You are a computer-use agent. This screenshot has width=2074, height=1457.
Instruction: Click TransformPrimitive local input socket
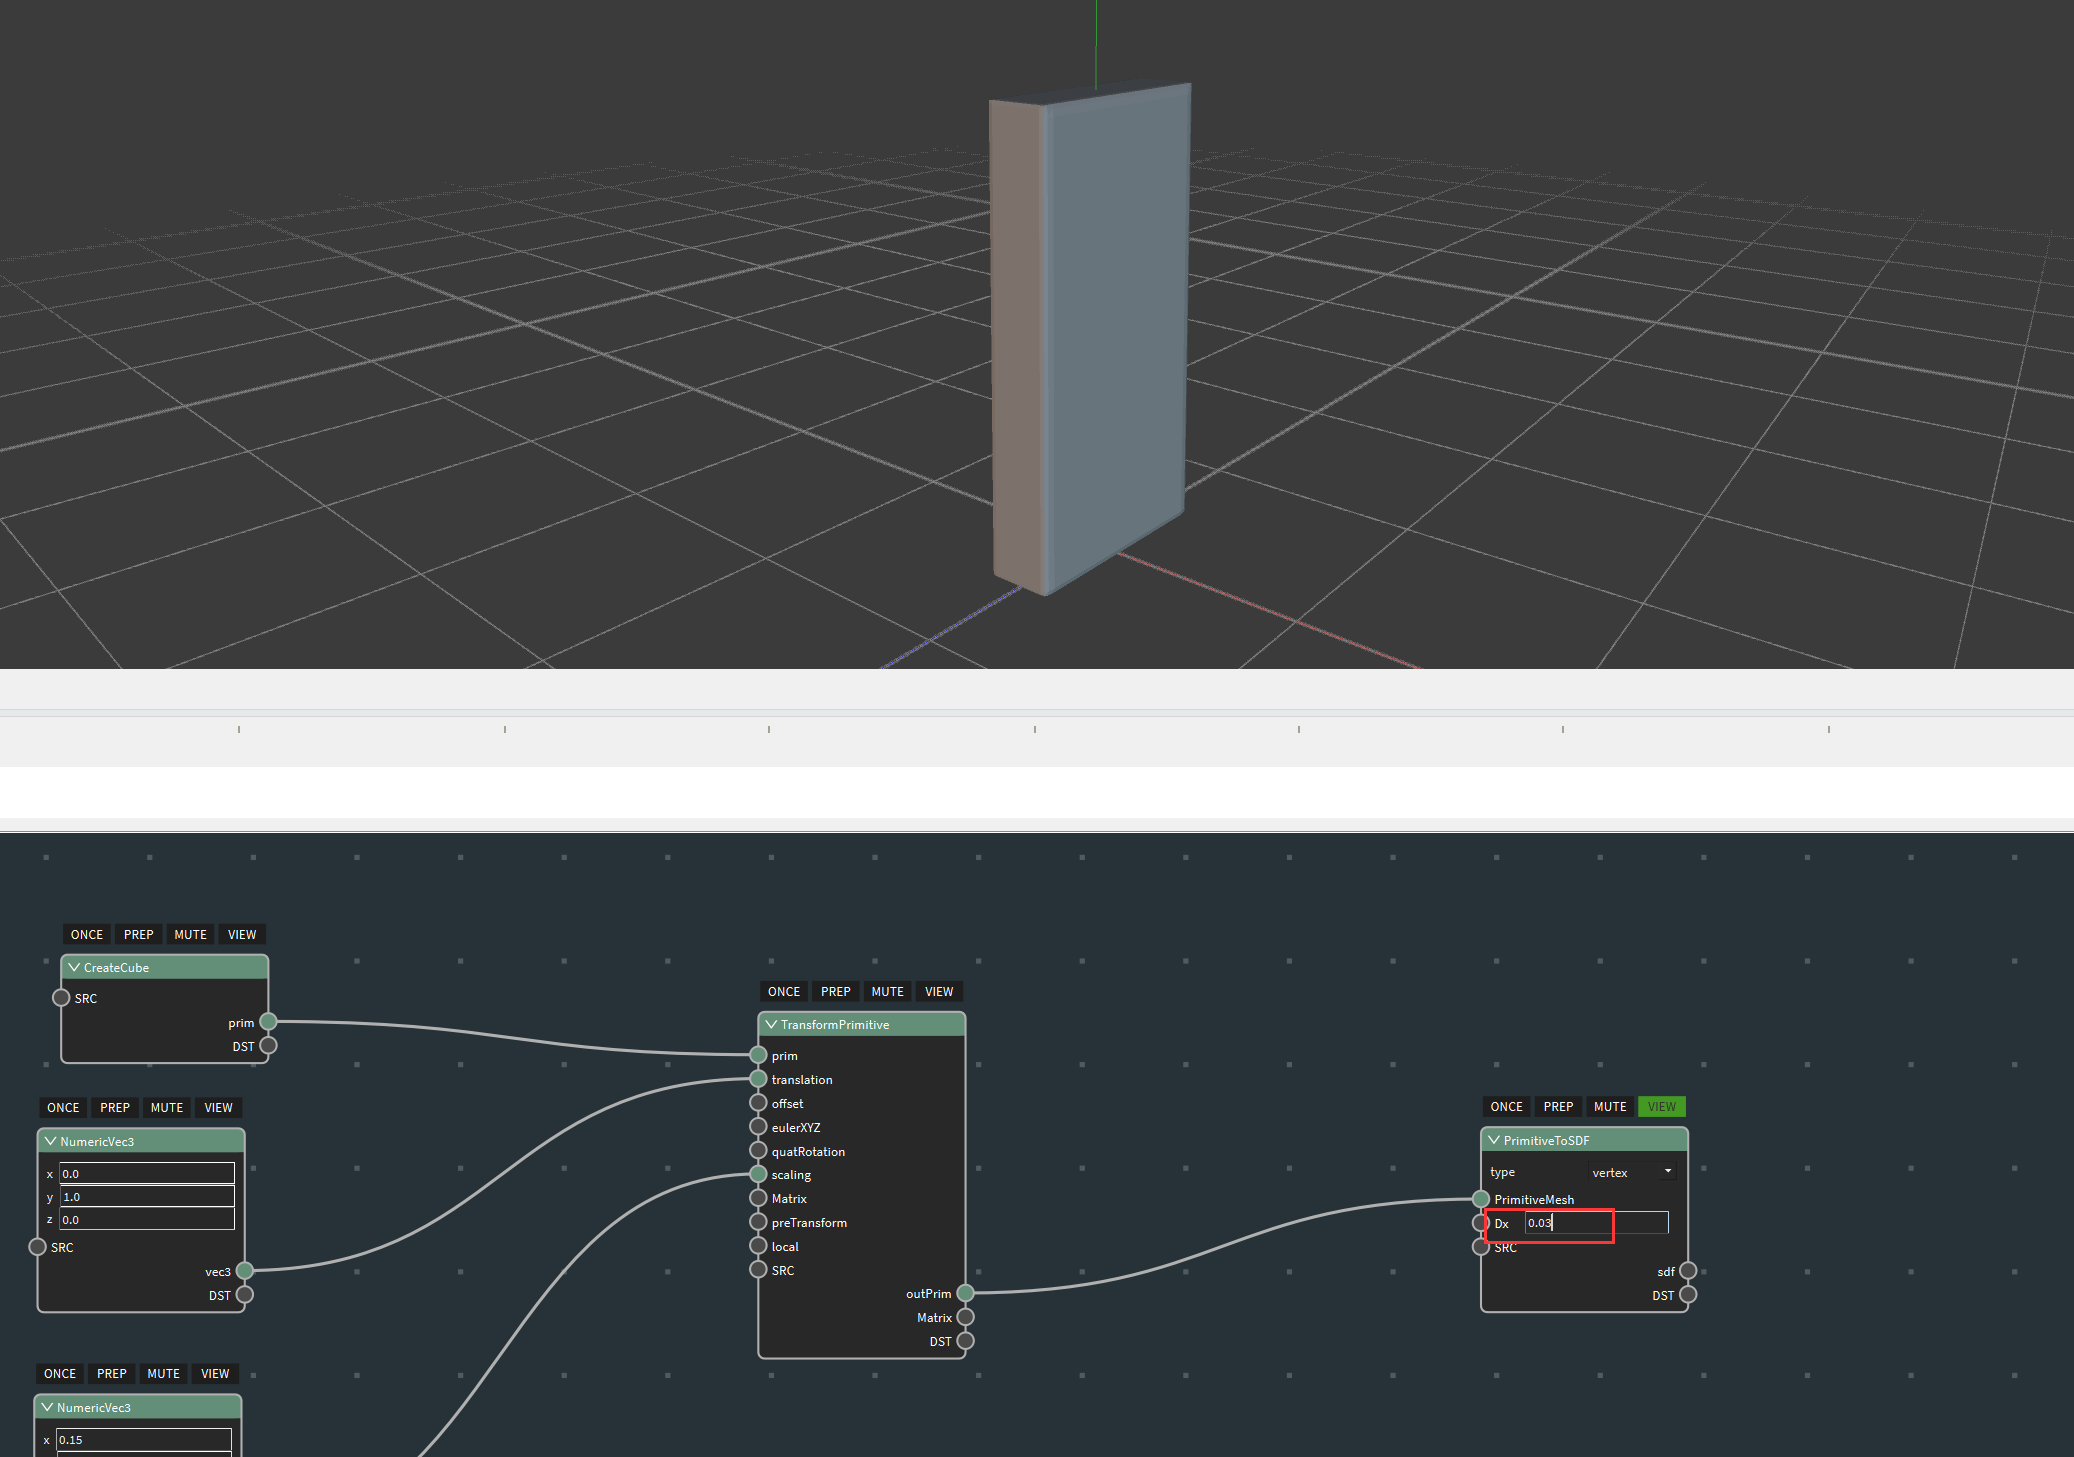coord(758,1246)
